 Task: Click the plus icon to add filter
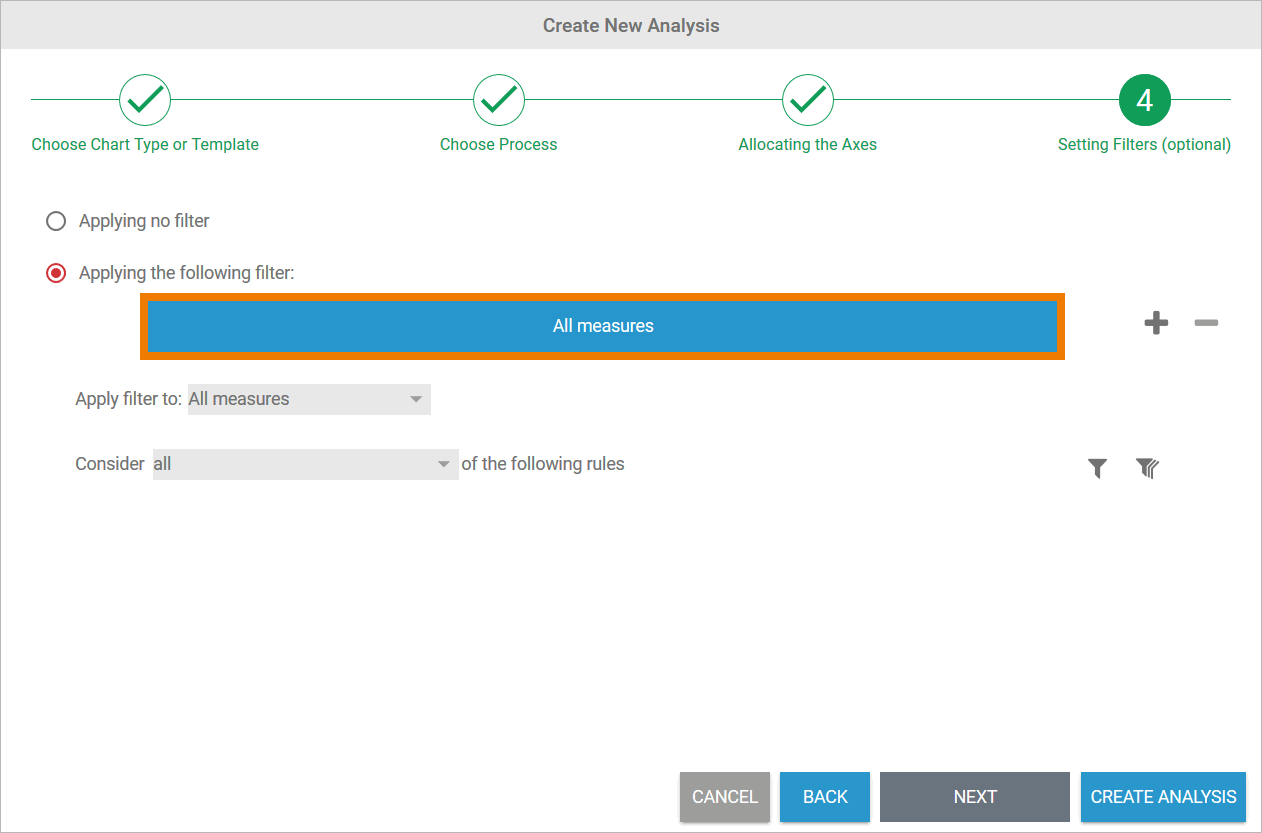coord(1156,323)
